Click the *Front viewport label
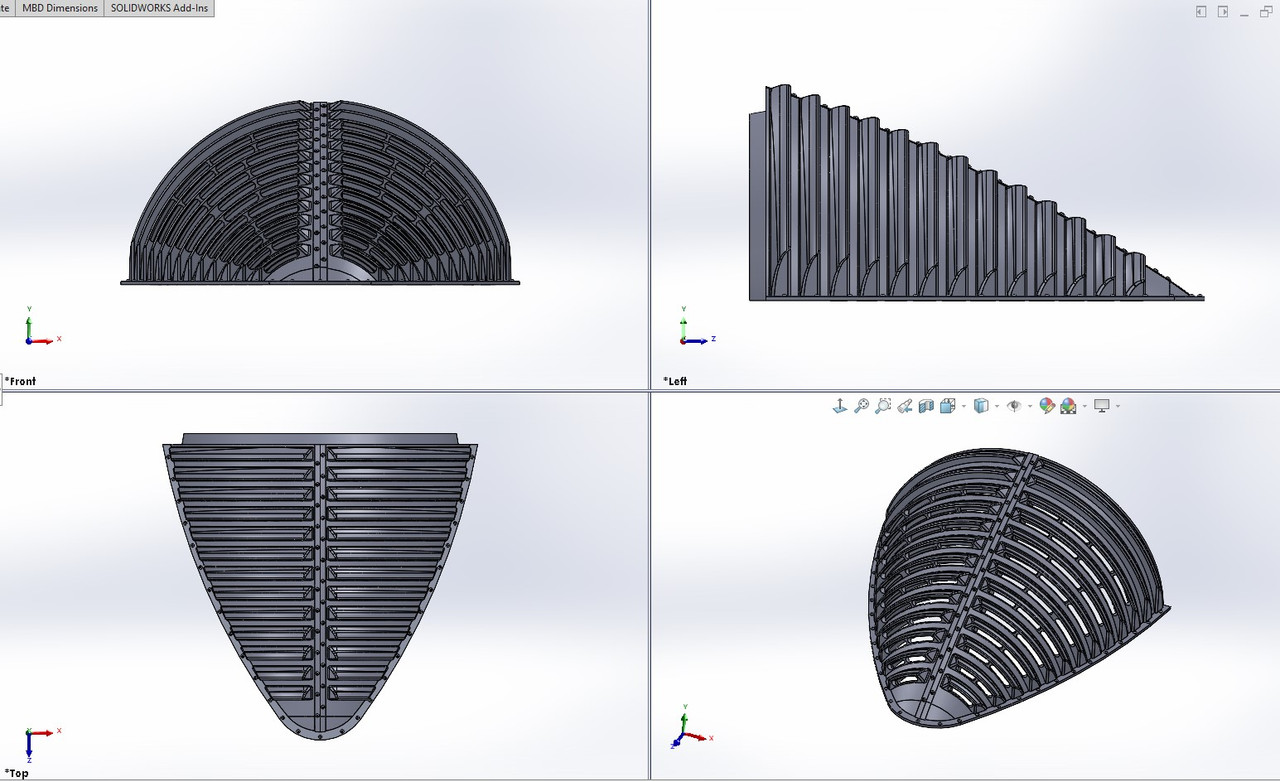The image size is (1280, 781). click(x=21, y=381)
